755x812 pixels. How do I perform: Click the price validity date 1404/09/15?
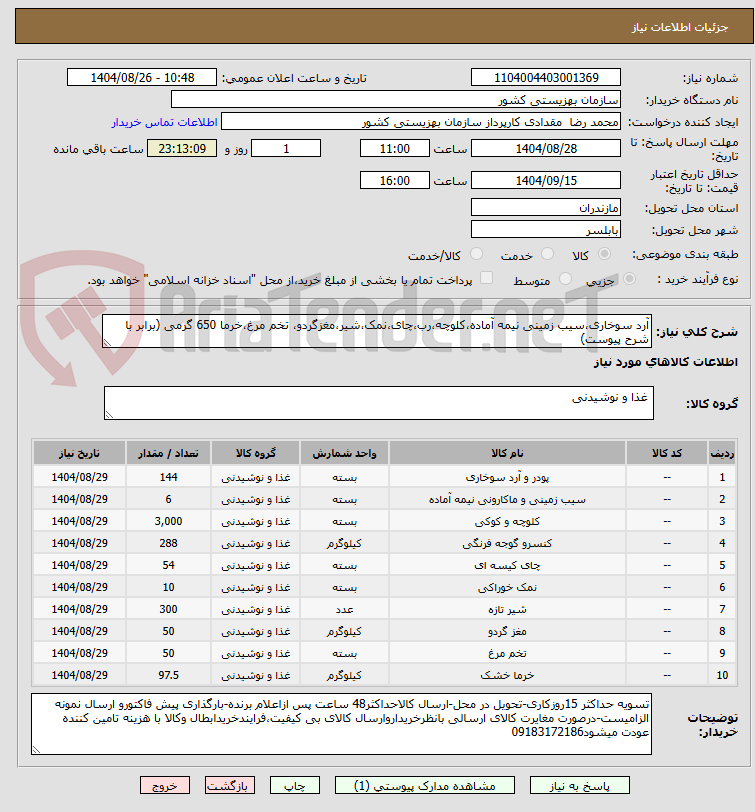click(x=546, y=180)
